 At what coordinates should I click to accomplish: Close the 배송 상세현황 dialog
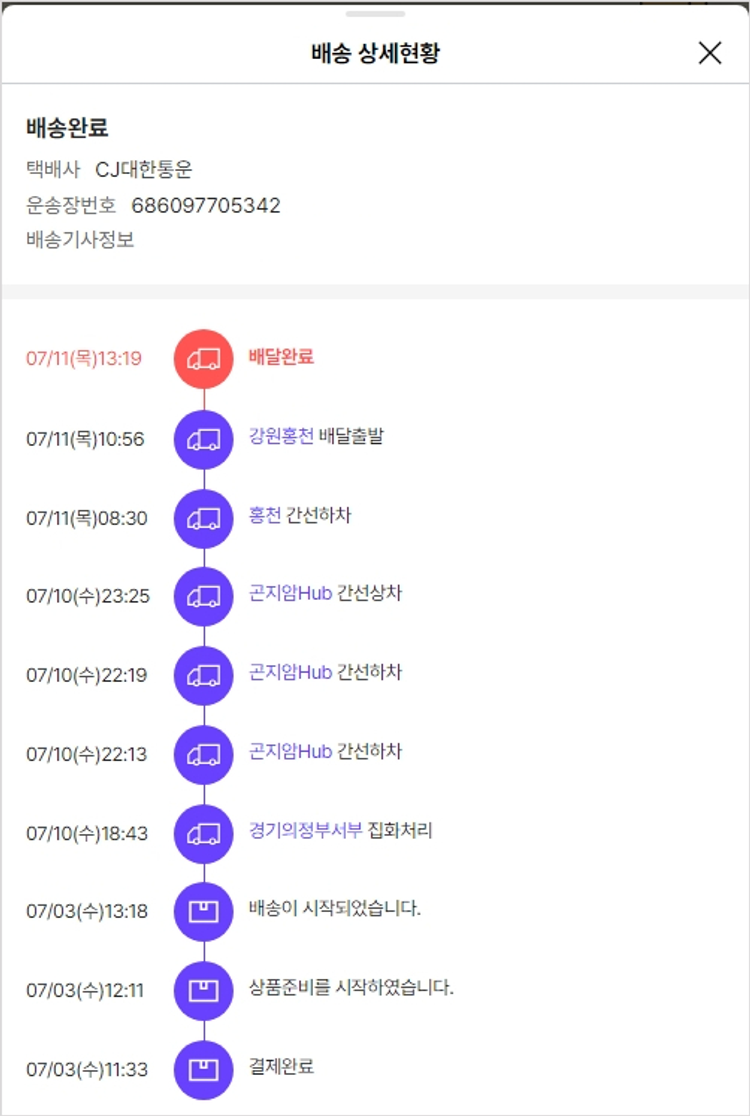pyautogui.click(x=709, y=53)
